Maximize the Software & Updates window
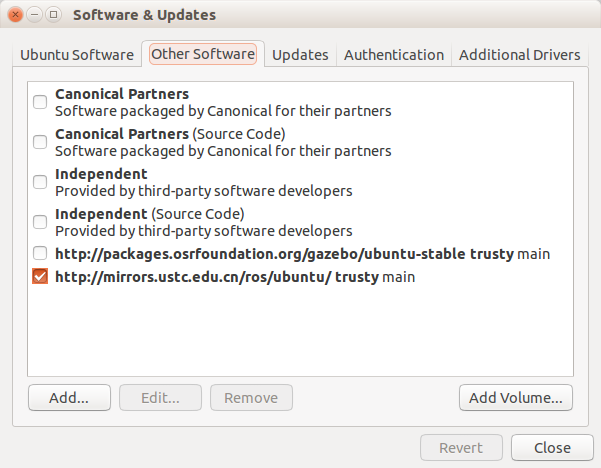 tap(52, 15)
